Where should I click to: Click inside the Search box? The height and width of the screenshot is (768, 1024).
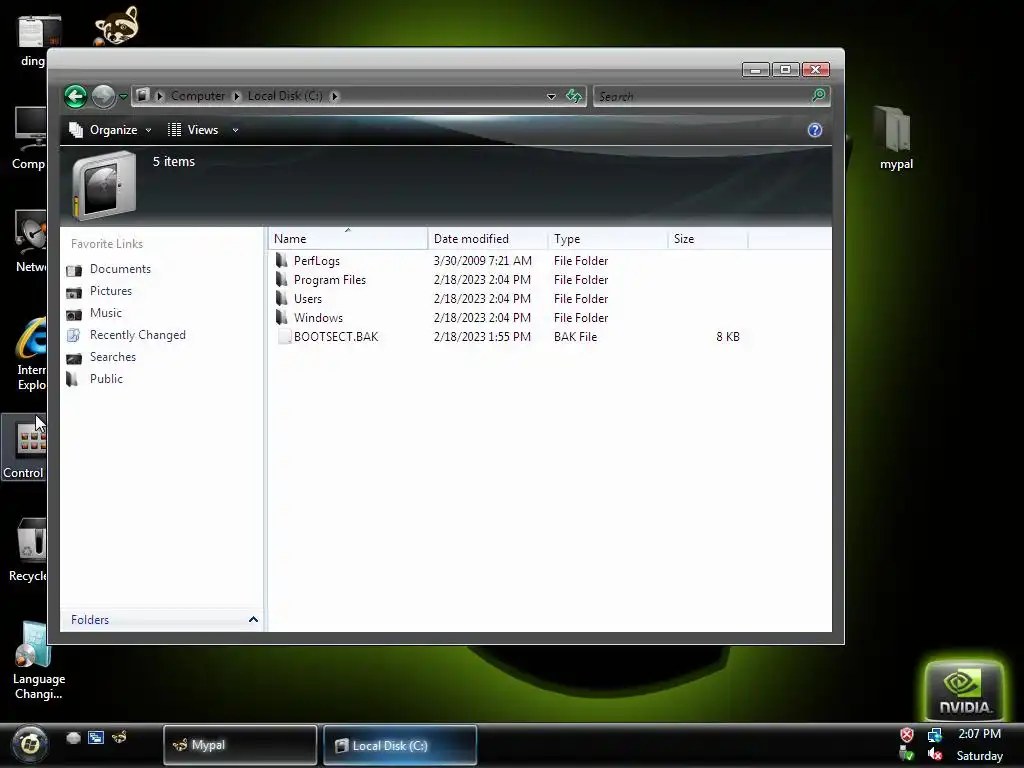701,97
